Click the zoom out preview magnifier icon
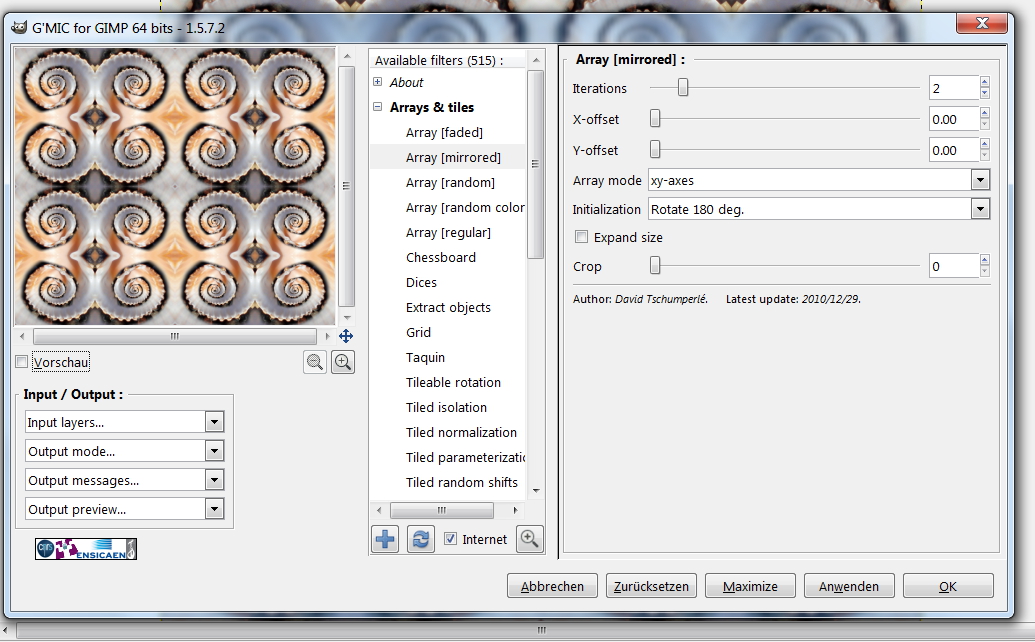 point(315,363)
